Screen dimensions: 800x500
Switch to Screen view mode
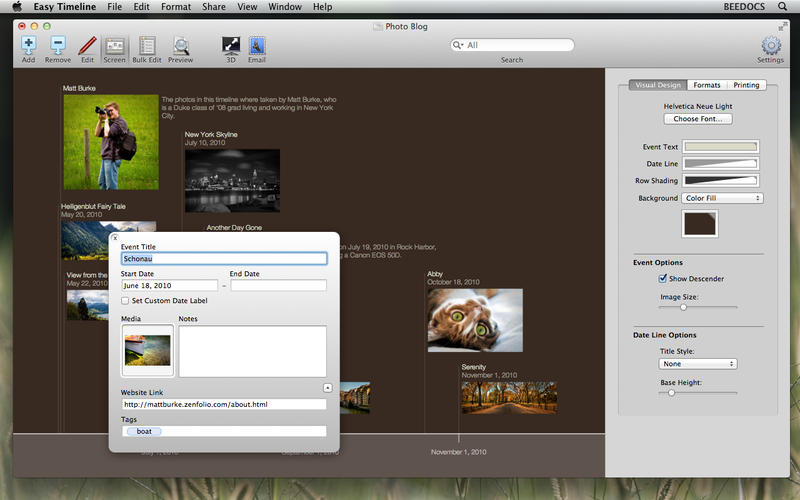114,46
